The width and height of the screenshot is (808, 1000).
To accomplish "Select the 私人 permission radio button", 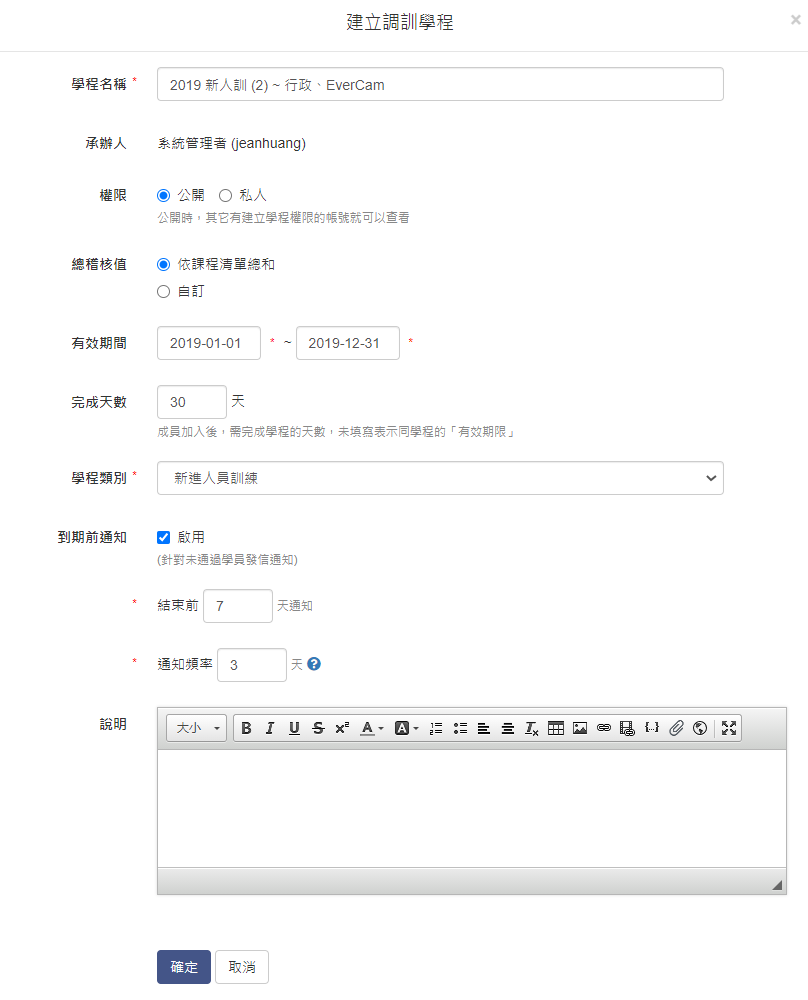I will 225,196.
